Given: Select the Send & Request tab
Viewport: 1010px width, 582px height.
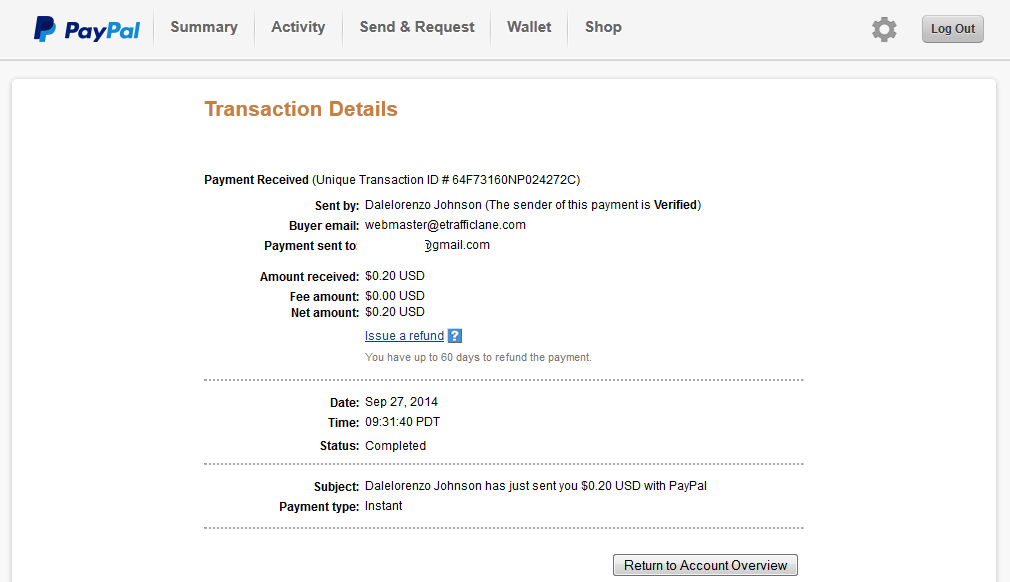Looking at the screenshot, I should 417,27.
